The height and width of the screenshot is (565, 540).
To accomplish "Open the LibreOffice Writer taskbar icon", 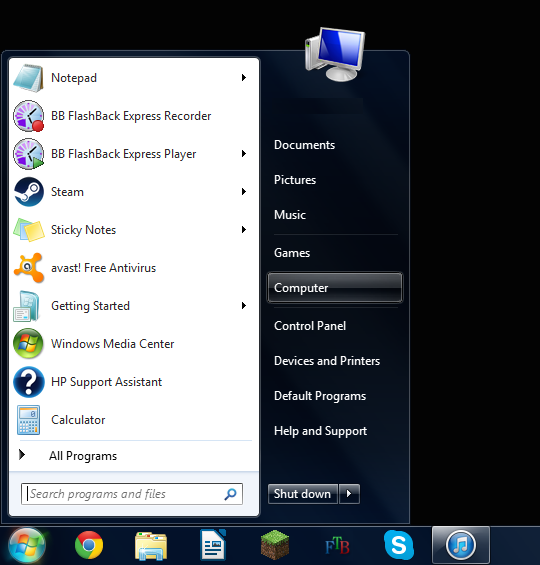I will point(213,545).
